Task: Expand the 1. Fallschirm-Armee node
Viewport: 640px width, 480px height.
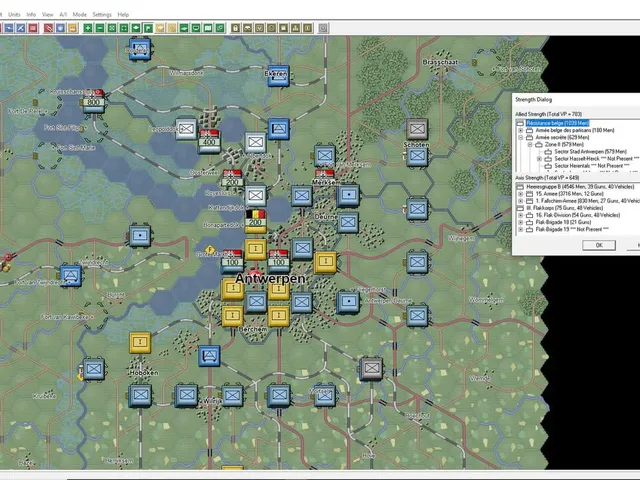Action: [x=520, y=201]
